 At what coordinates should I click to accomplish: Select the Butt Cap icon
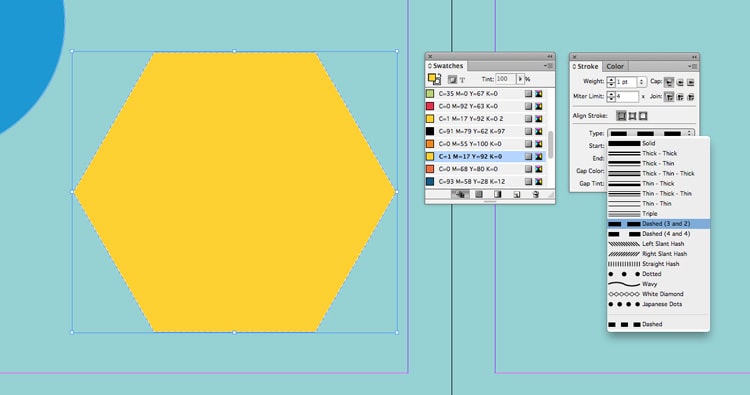[x=669, y=82]
